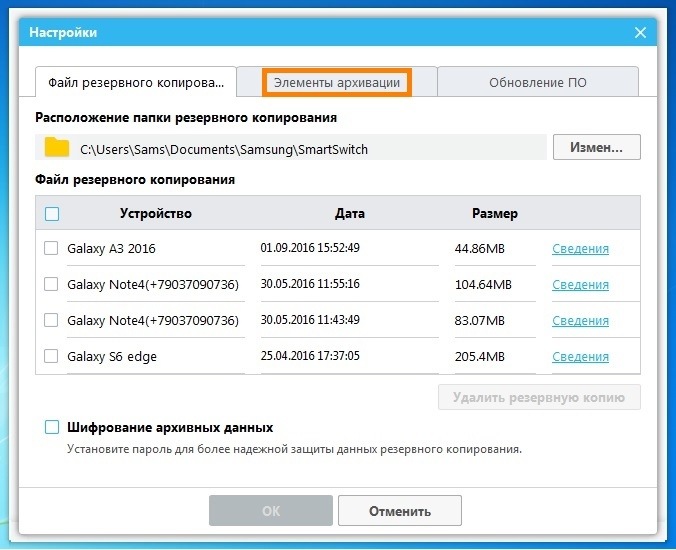Click the Измен... button
The width and height of the screenshot is (676, 550).
pos(597,147)
